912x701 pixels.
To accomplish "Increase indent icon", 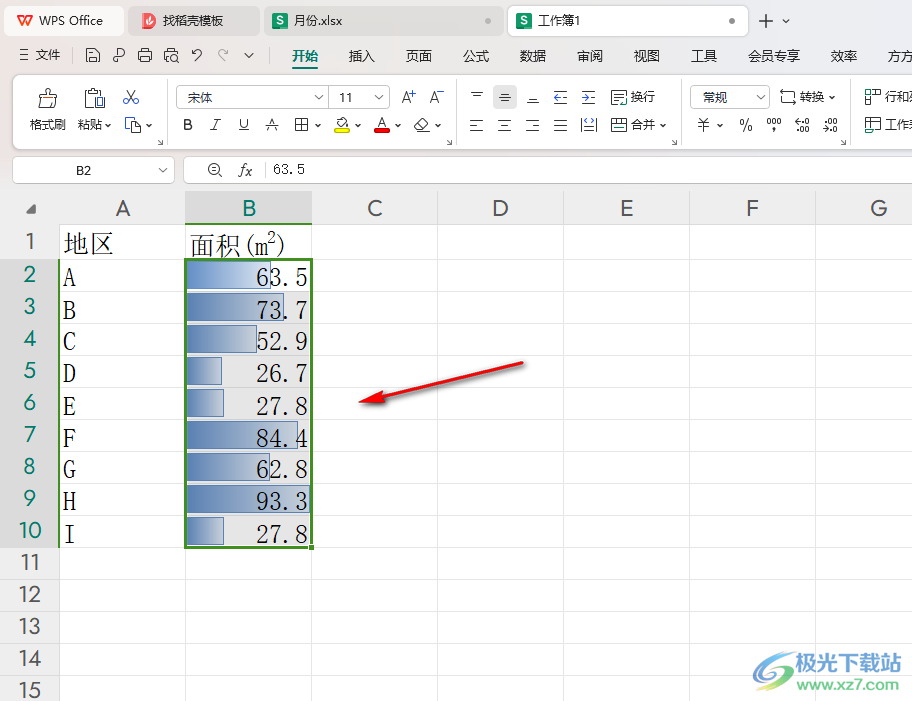I will [589, 97].
